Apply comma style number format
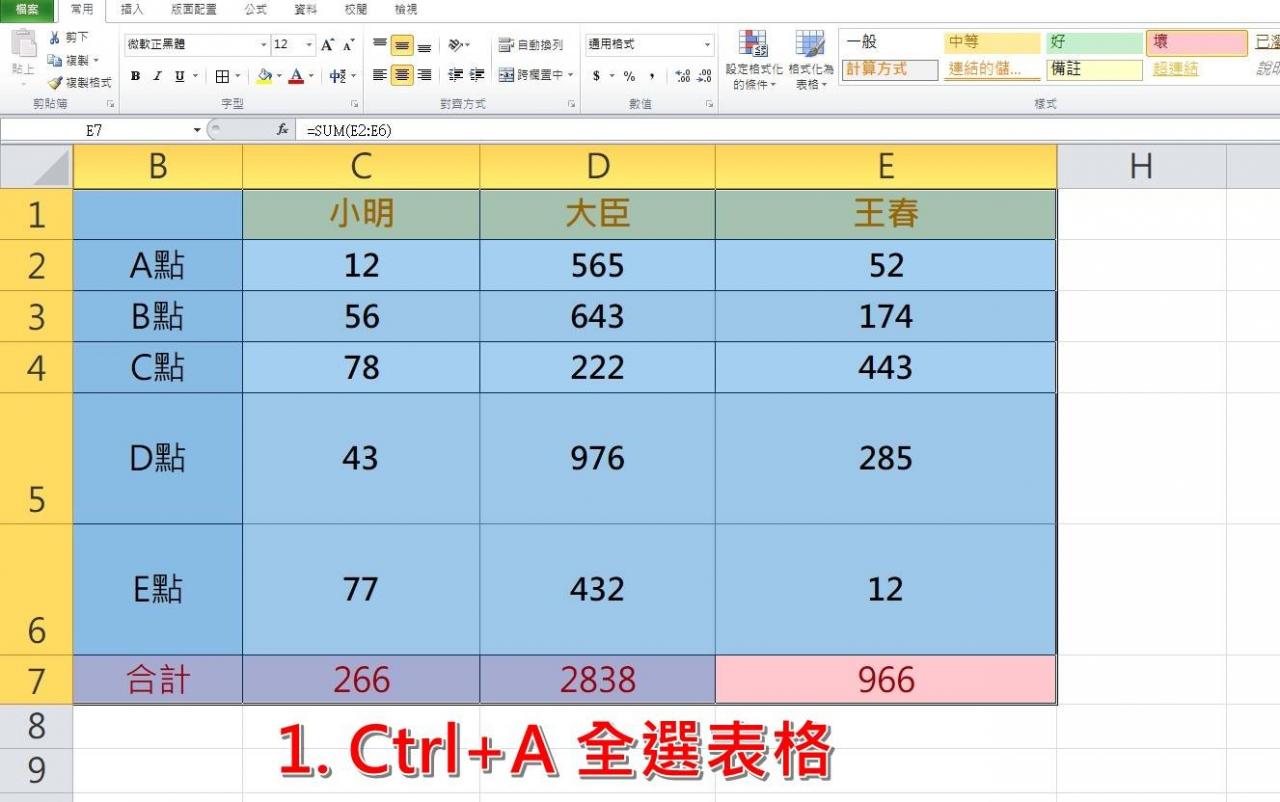1280x802 pixels. coord(652,76)
